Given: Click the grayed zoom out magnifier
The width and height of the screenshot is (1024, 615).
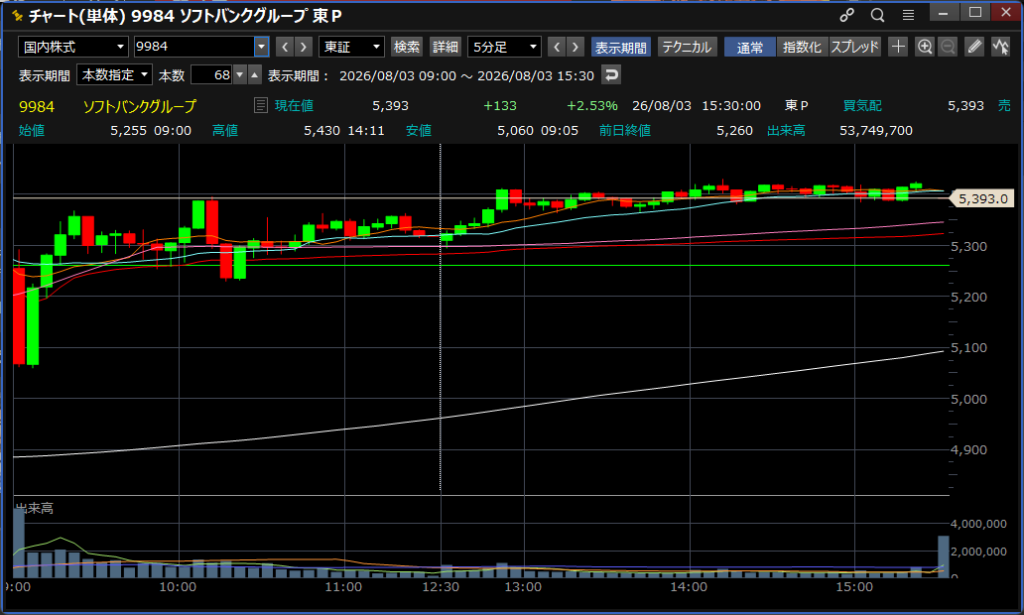Looking at the screenshot, I should (948, 46).
